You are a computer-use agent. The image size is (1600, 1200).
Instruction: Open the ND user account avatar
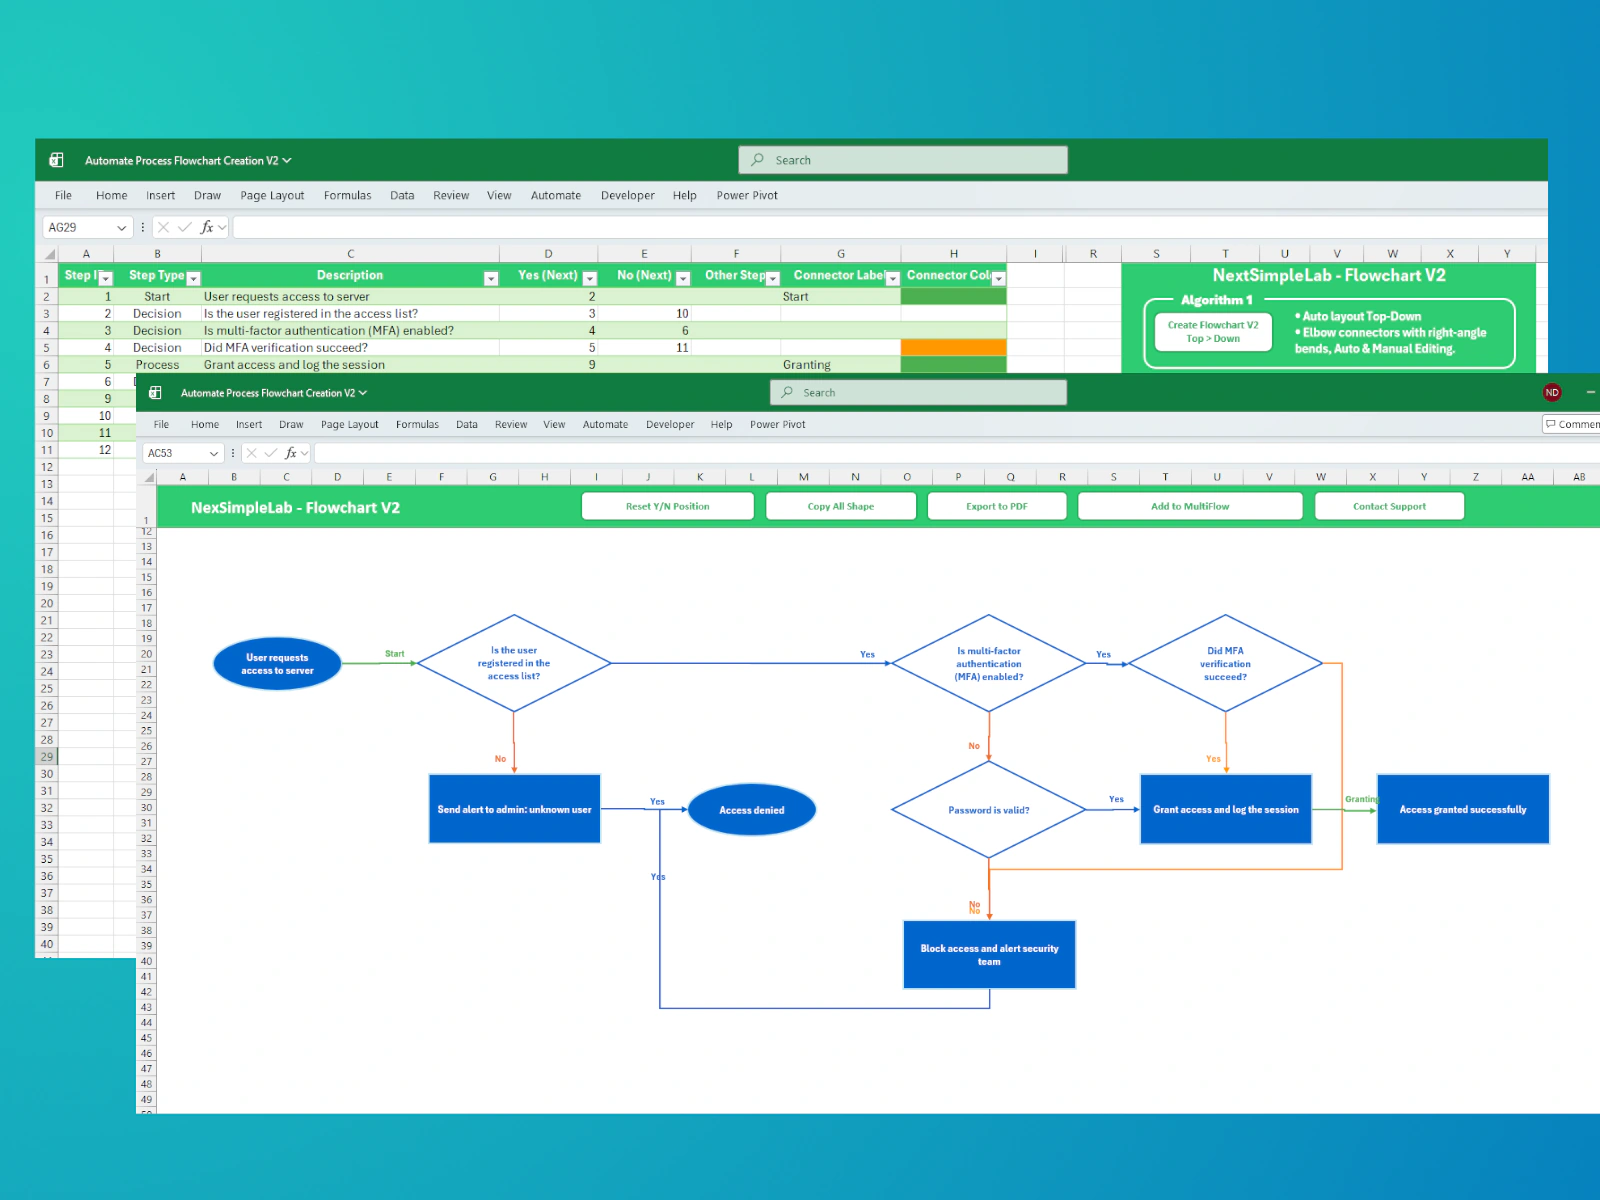pyautogui.click(x=1552, y=392)
